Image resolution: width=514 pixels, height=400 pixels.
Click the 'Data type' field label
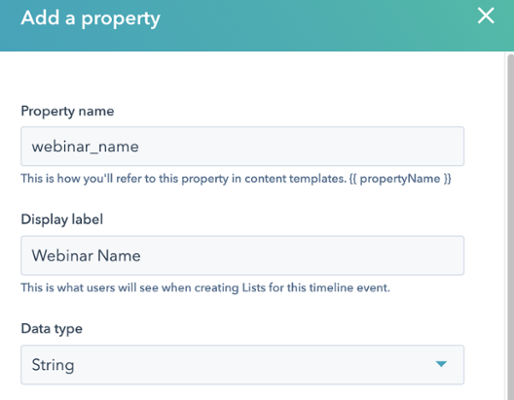[52, 329]
